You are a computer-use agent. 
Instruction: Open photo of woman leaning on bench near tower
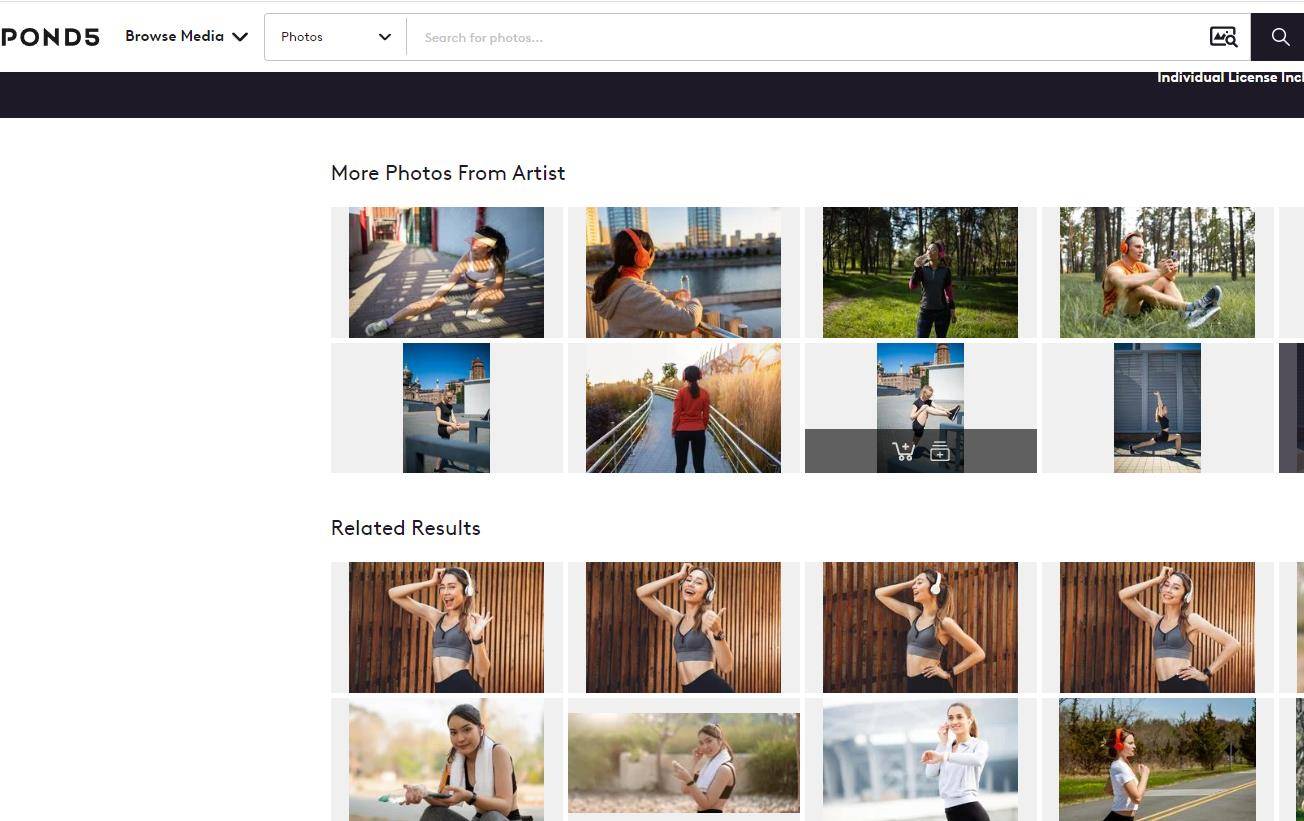(x=446, y=408)
